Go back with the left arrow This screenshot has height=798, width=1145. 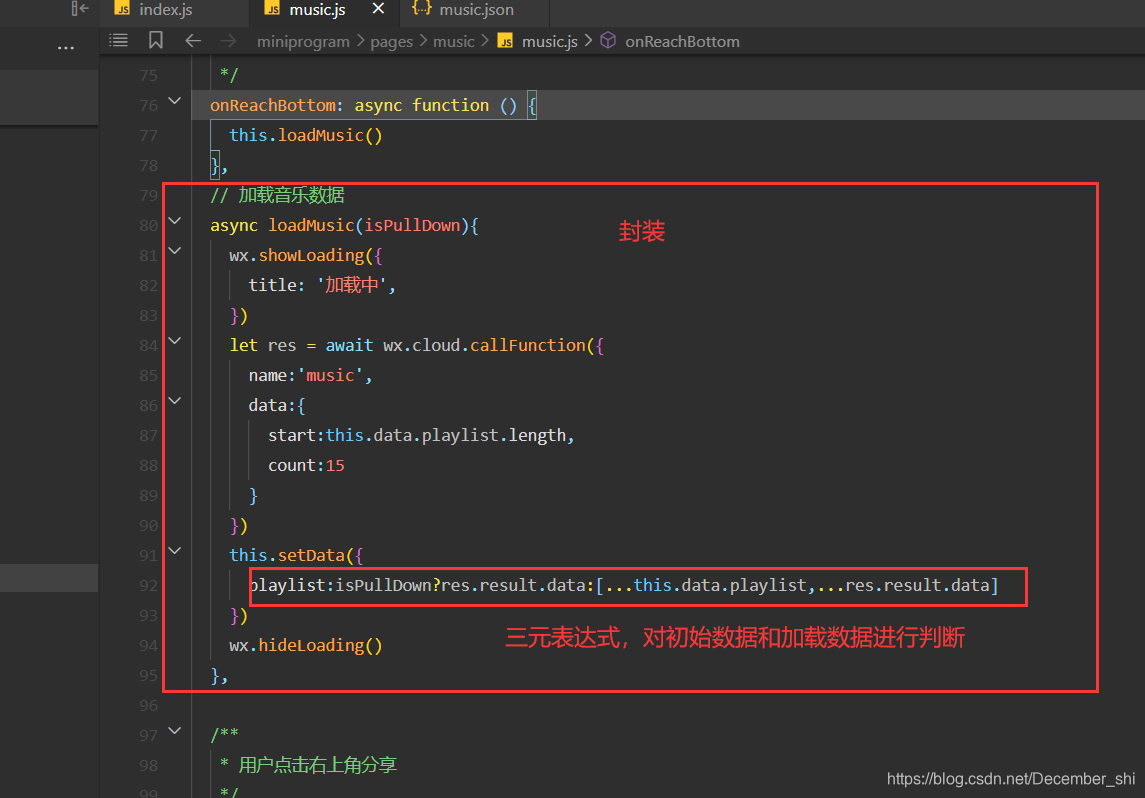(193, 41)
